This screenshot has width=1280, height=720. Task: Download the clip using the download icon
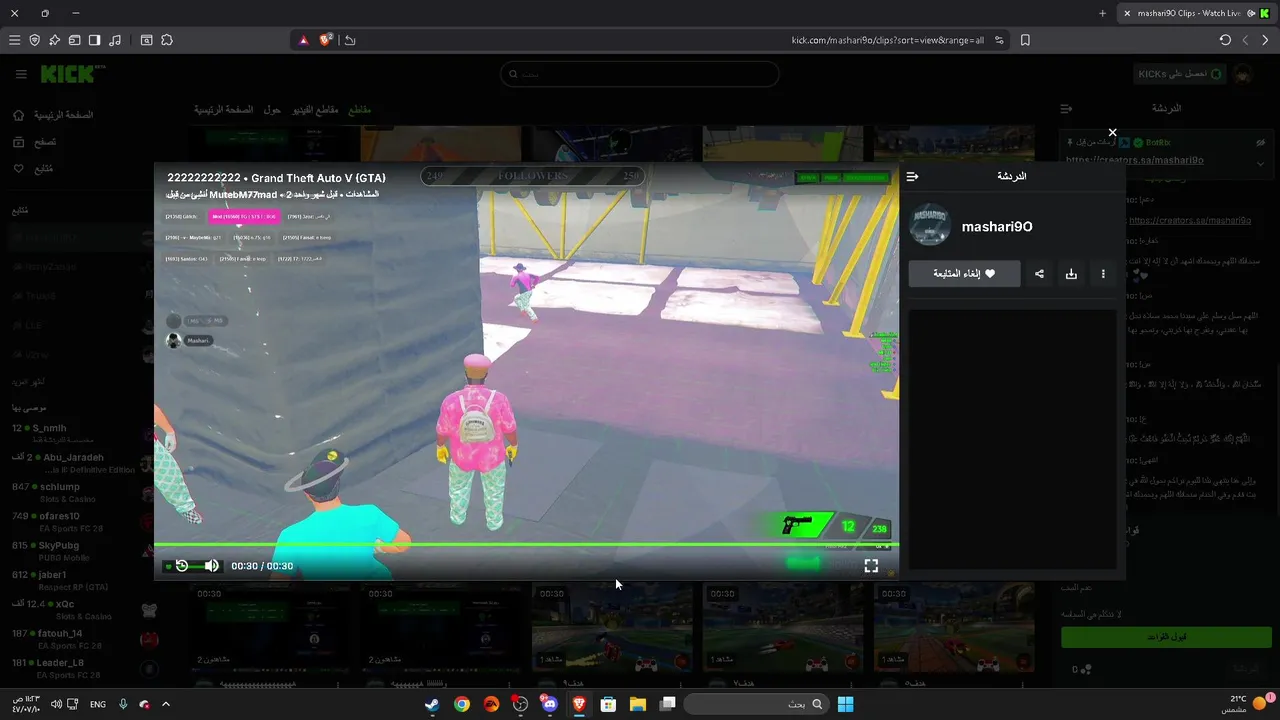[x=1071, y=274]
